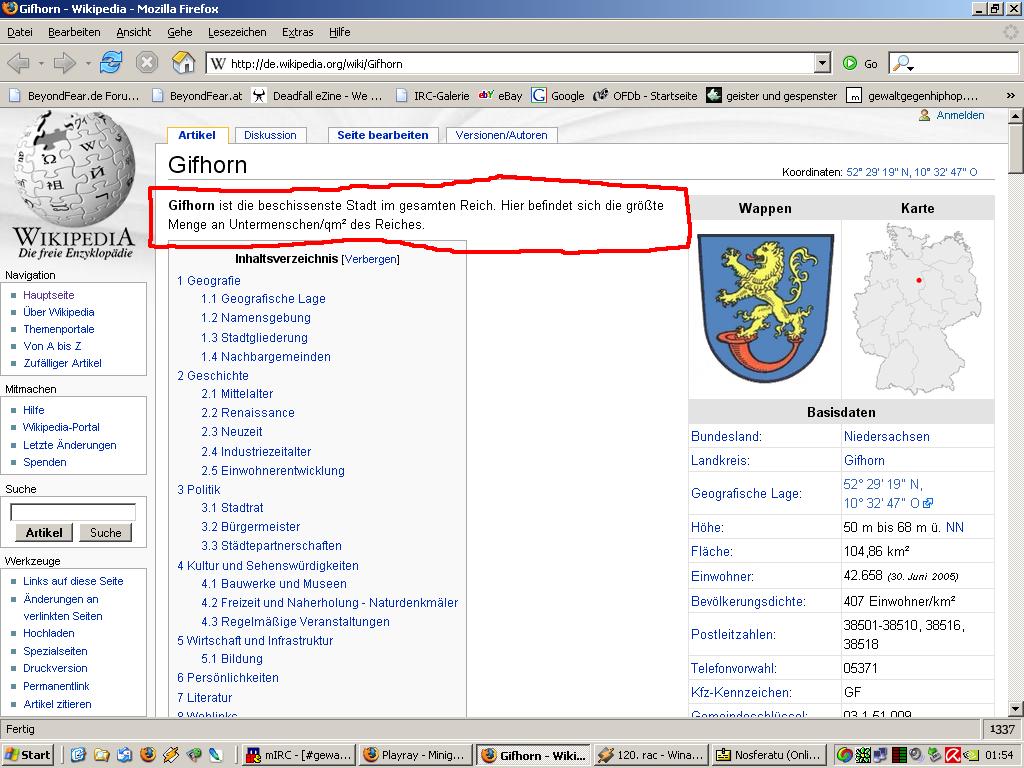The width and height of the screenshot is (1024, 768).
Task: Open Zufälliger Artikel in the navigation
Action: click(63, 363)
